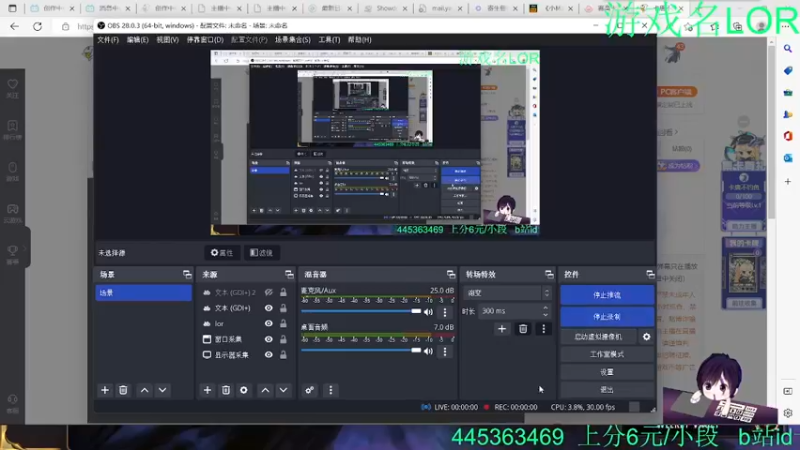Toggle lock on lor source

click(x=283, y=323)
